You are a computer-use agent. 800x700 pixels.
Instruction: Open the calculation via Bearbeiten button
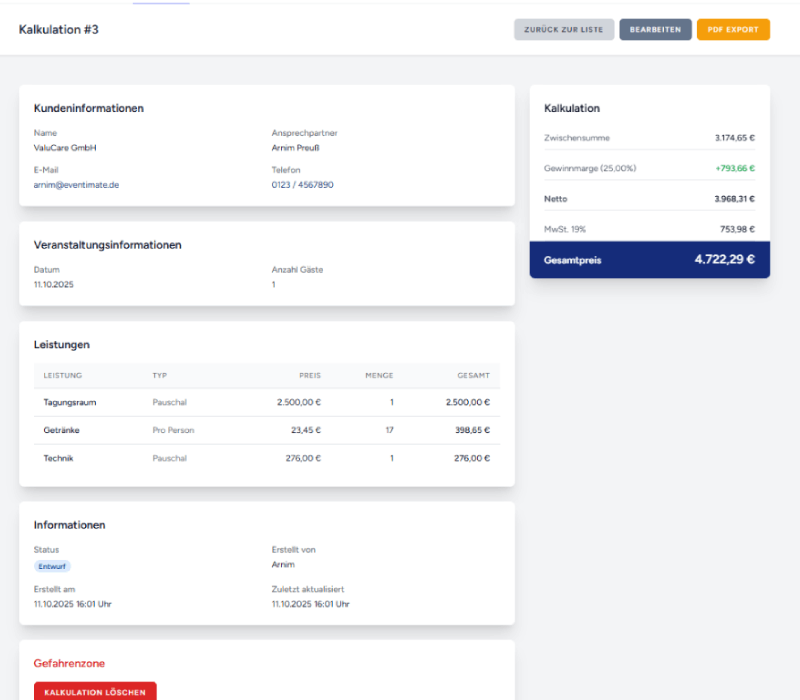[655, 30]
